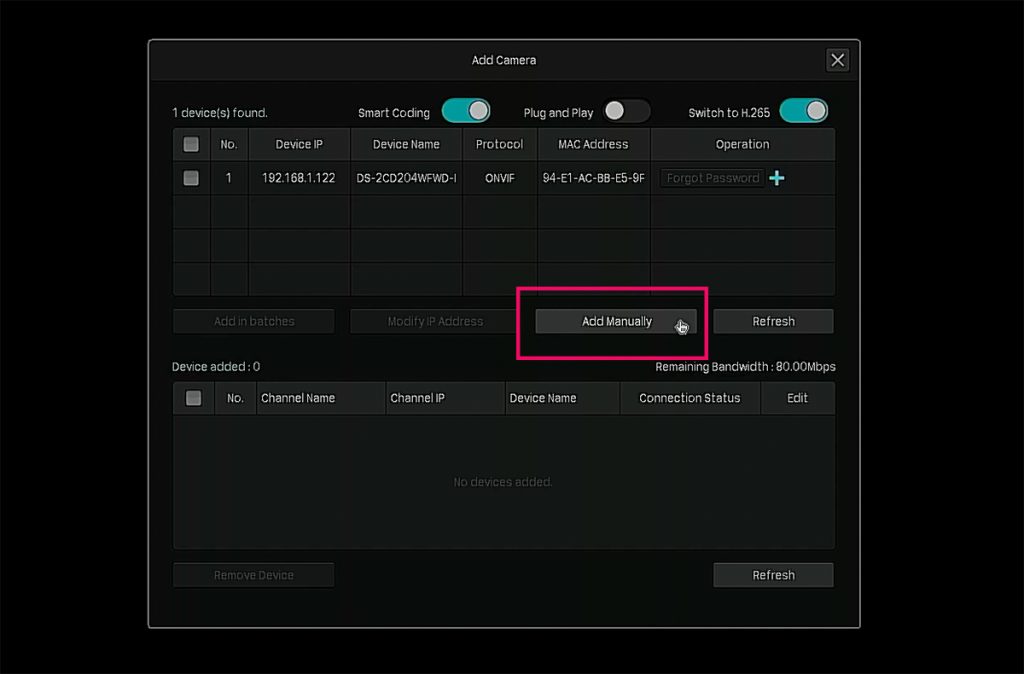This screenshot has height=674, width=1024.
Task: Toggle the Smart Coding switch
Action: pyautogui.click(x=466, y=111)
